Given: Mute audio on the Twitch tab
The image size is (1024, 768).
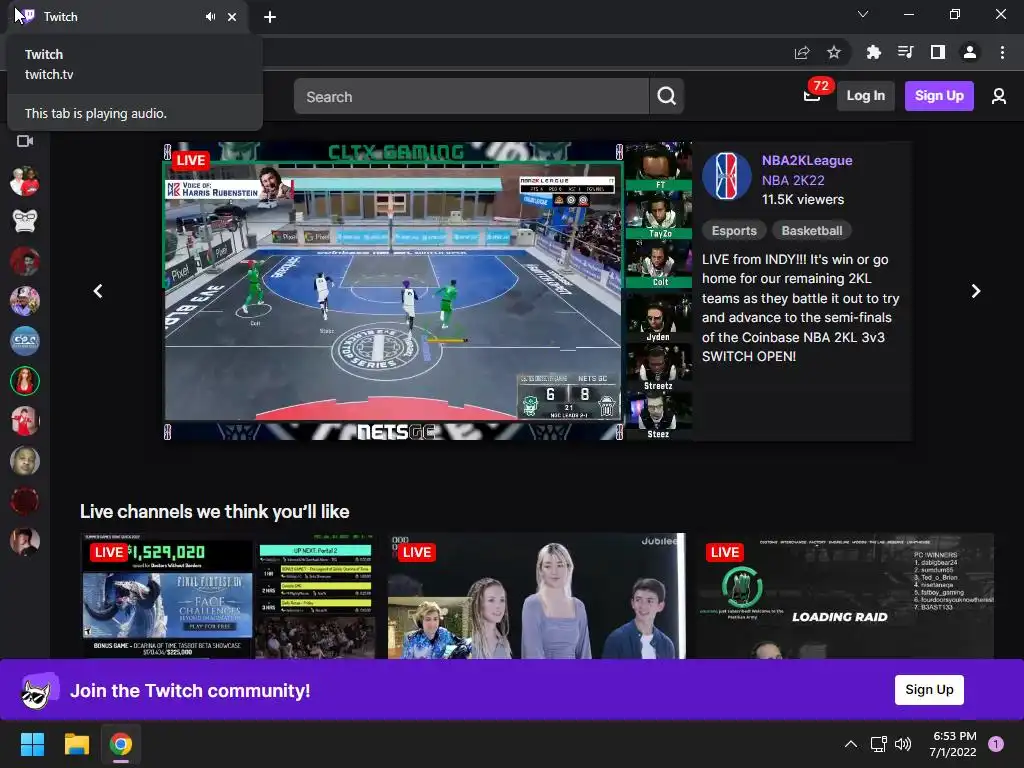Looking at the screenshot, I should 210,17.
